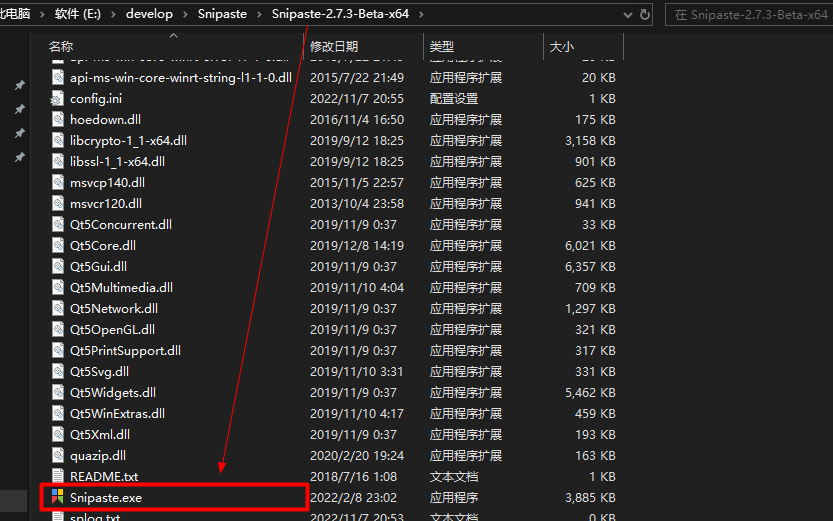Click the libcrypto-1_1-x64.dll file icon
The image size is (833, 521).
coord(57,141)
